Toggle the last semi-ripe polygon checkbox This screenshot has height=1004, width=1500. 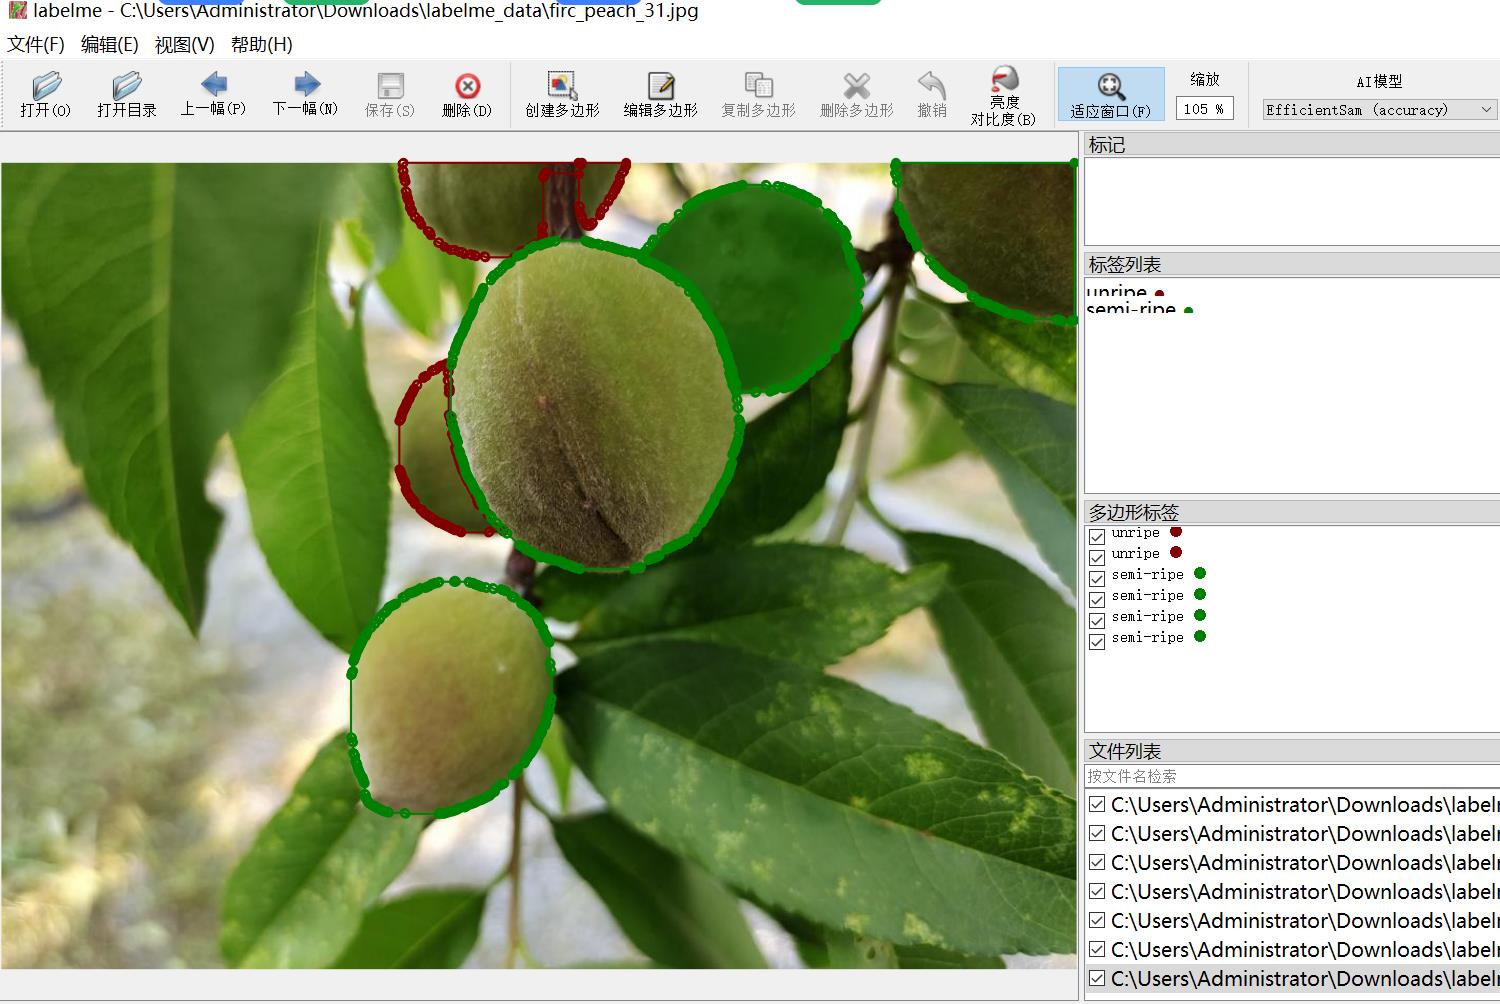coord(1097,641)
